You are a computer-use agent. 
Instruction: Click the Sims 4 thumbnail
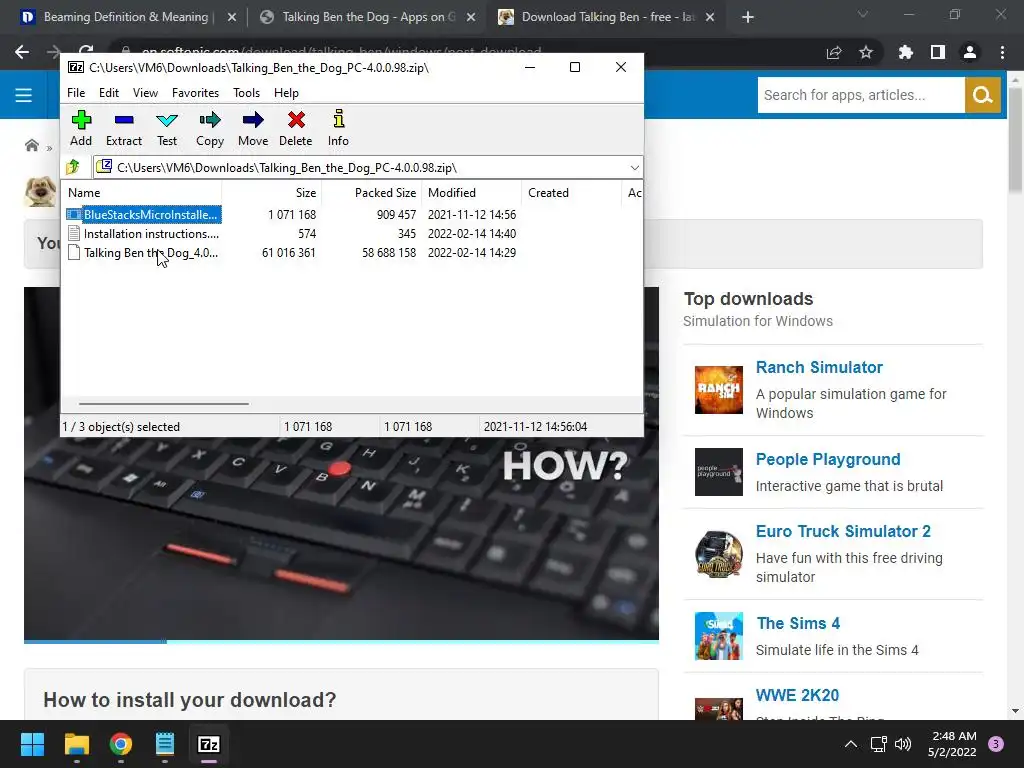(718, 636)
